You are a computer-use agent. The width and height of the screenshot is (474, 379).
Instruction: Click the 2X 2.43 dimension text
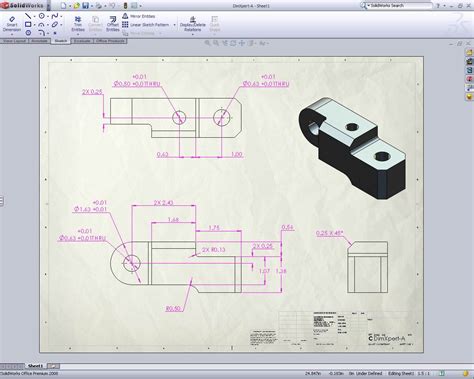[x=164, y=202]
